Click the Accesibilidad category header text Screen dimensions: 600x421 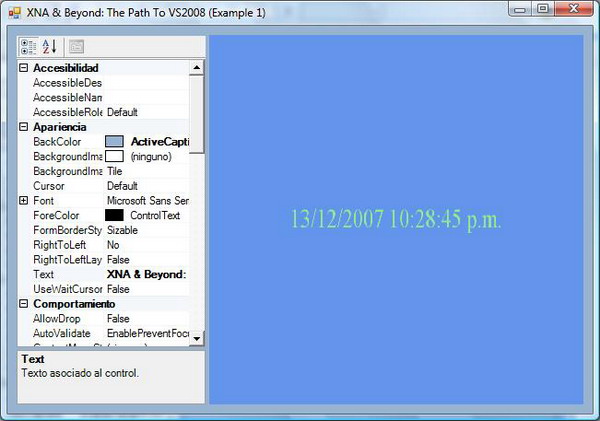pyautogui.click(x=66, y=68)
